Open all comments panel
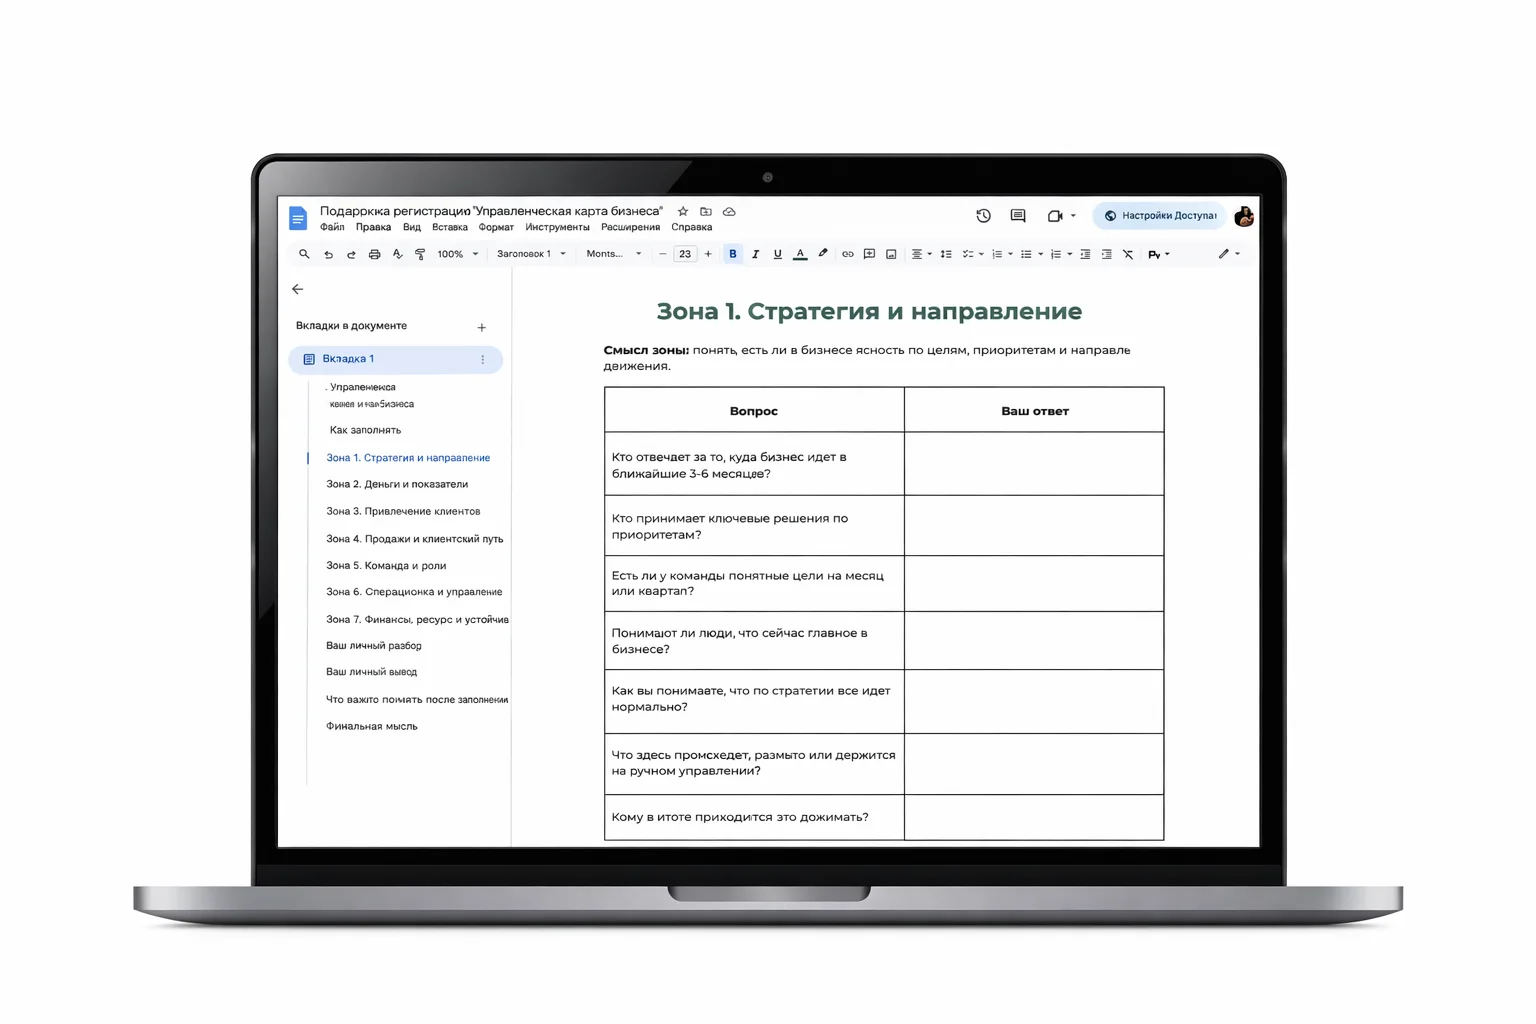Viewport: 1536px width, 1024px height. coord(1017,215)
